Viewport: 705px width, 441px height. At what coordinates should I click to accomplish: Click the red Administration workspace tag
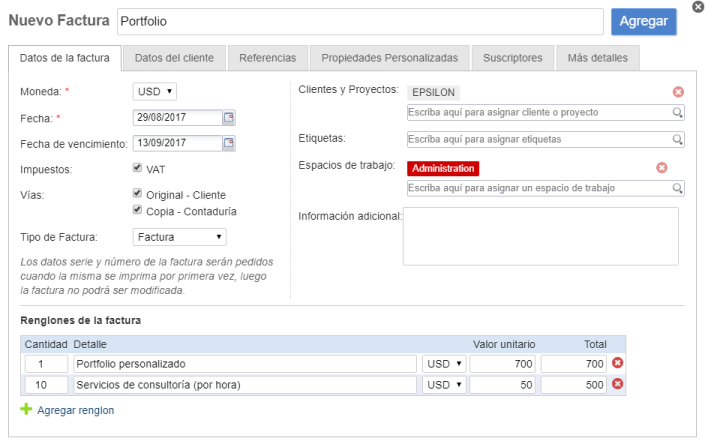click(x=443, y=168)
